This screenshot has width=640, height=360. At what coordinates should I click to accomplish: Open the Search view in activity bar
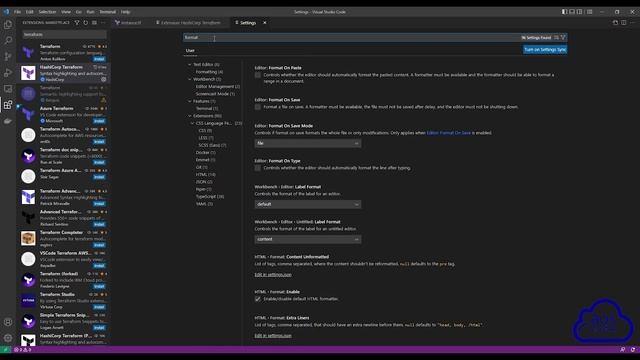click(x=8, y=40)
